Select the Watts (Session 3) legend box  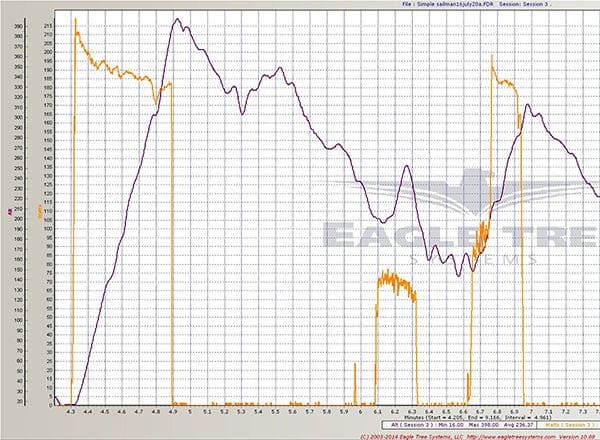tap(568, 425)
